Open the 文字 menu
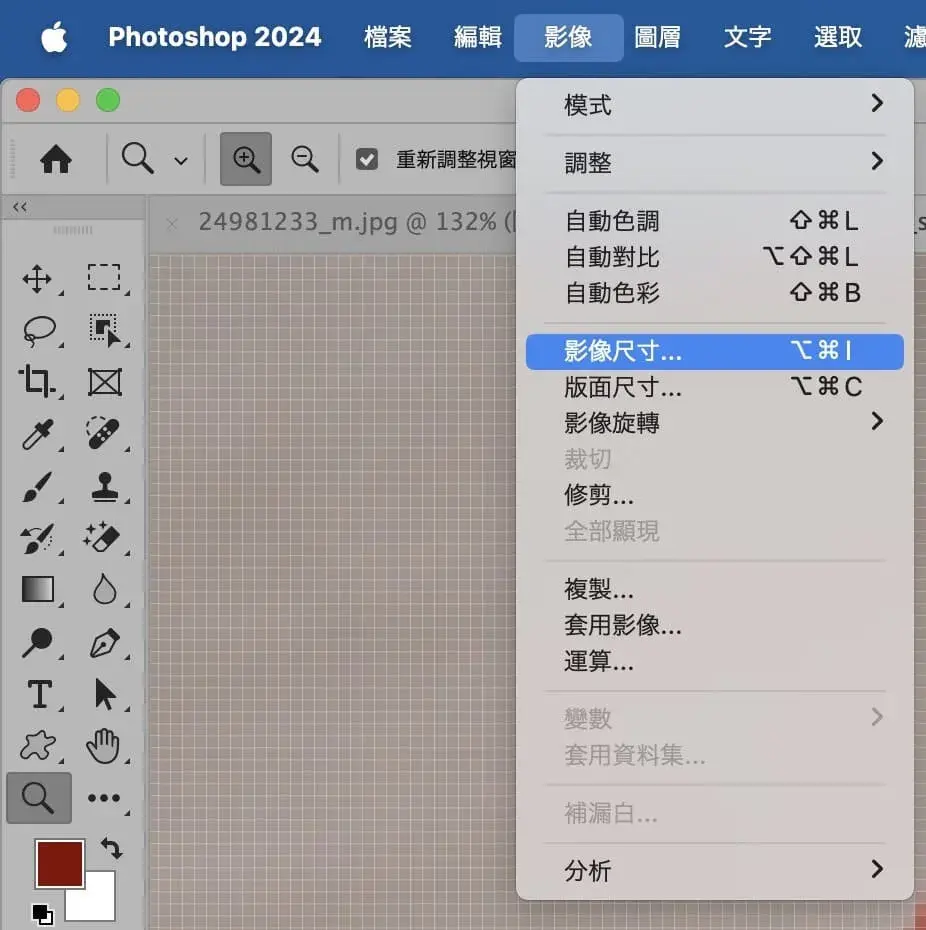 click(747, 37)
